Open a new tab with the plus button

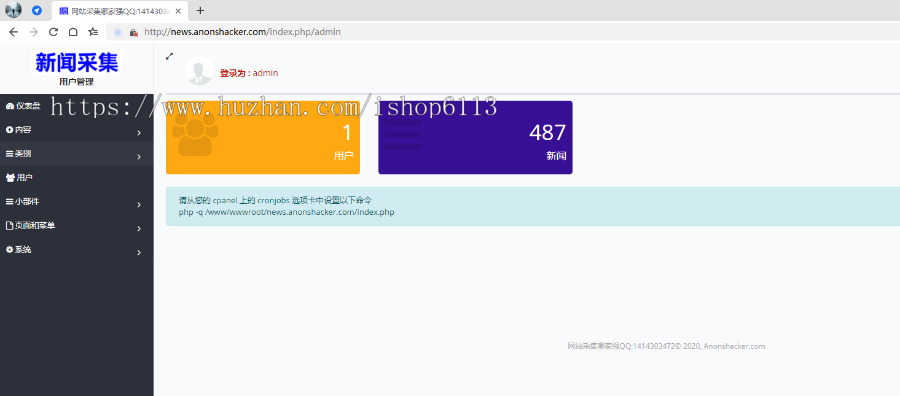tap(200, 10)
